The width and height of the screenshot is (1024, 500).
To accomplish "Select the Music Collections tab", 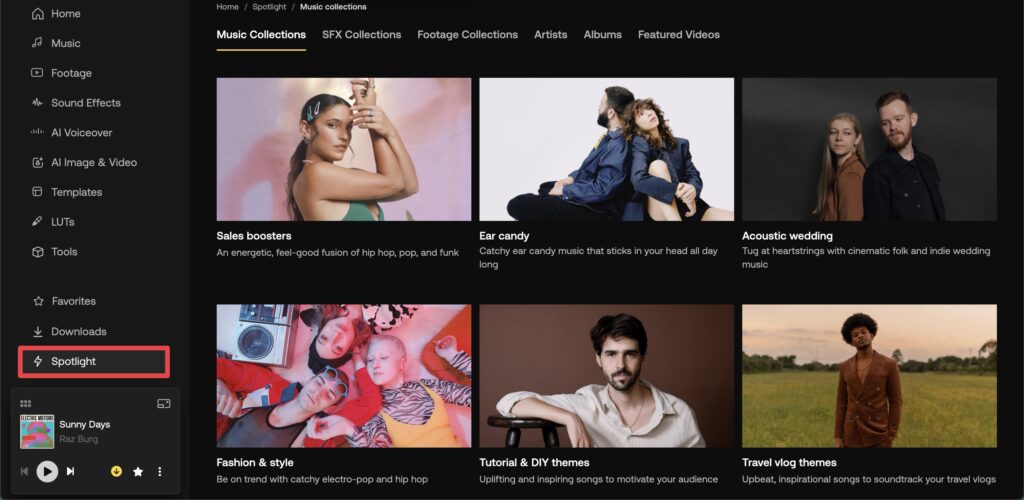I will point(261,35).
